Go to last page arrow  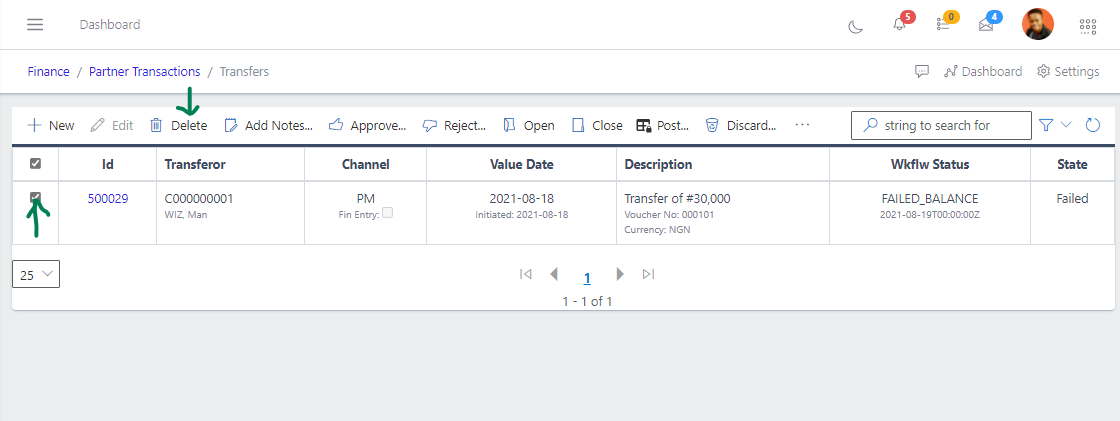click(648, 274)
